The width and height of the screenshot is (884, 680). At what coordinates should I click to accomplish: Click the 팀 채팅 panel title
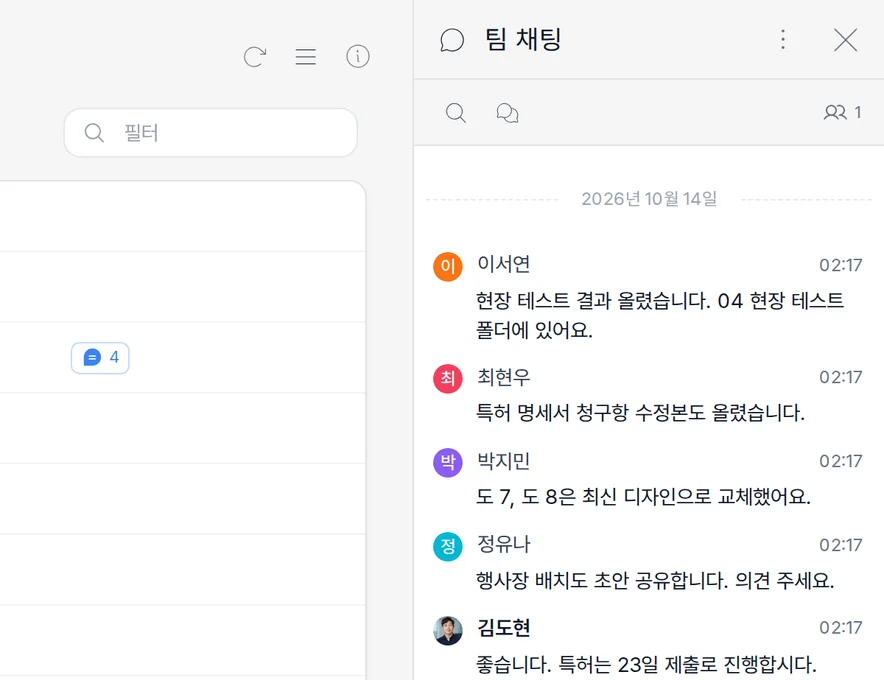point(523,39)
